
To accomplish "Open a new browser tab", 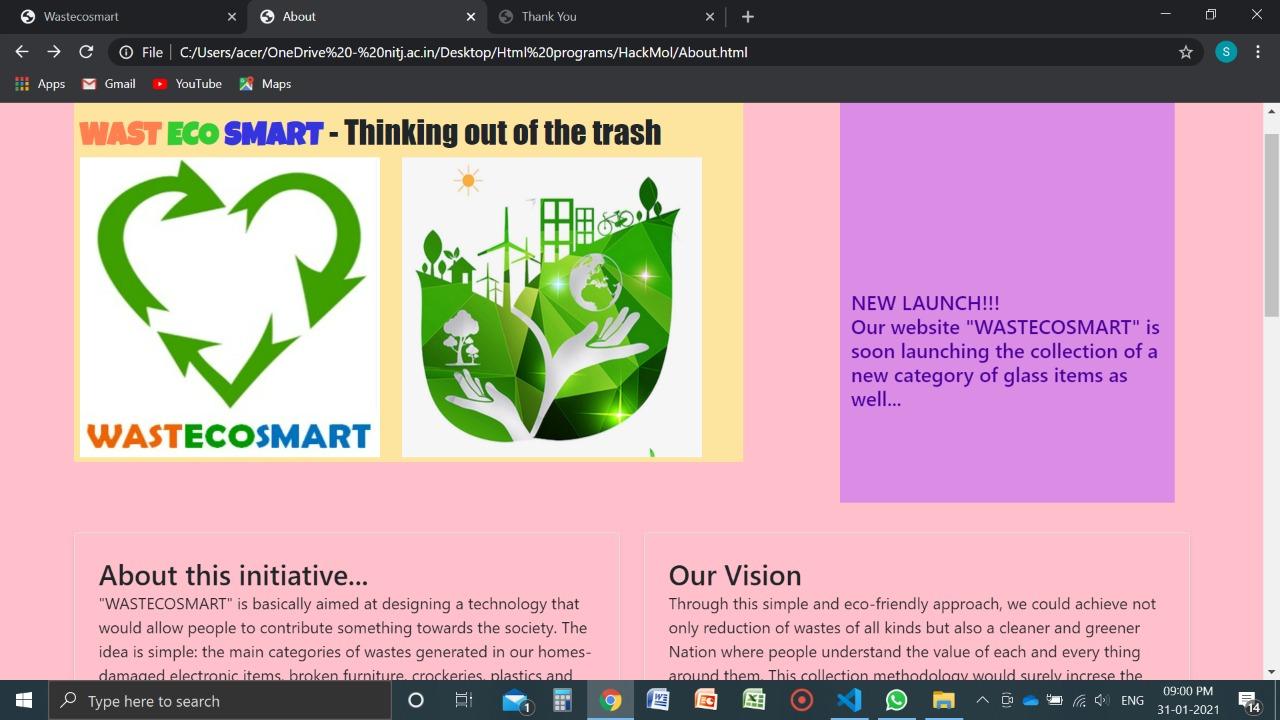I will click(x=748, y=16).
